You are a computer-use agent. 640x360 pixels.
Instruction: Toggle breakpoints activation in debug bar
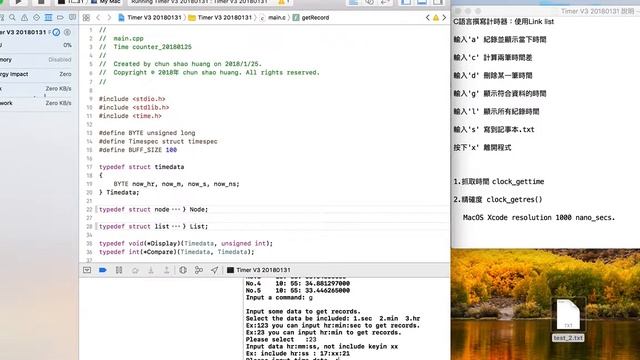coord(103,270)
